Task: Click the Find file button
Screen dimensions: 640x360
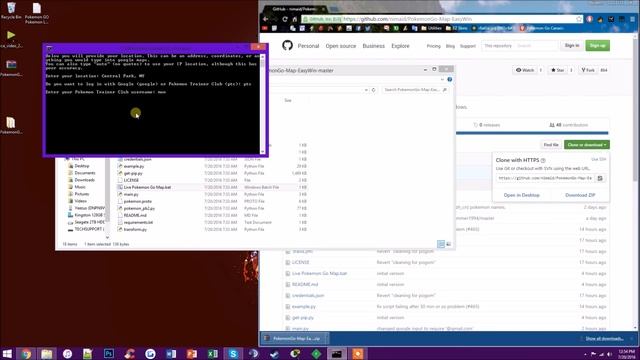Action: tap(551, 145)
